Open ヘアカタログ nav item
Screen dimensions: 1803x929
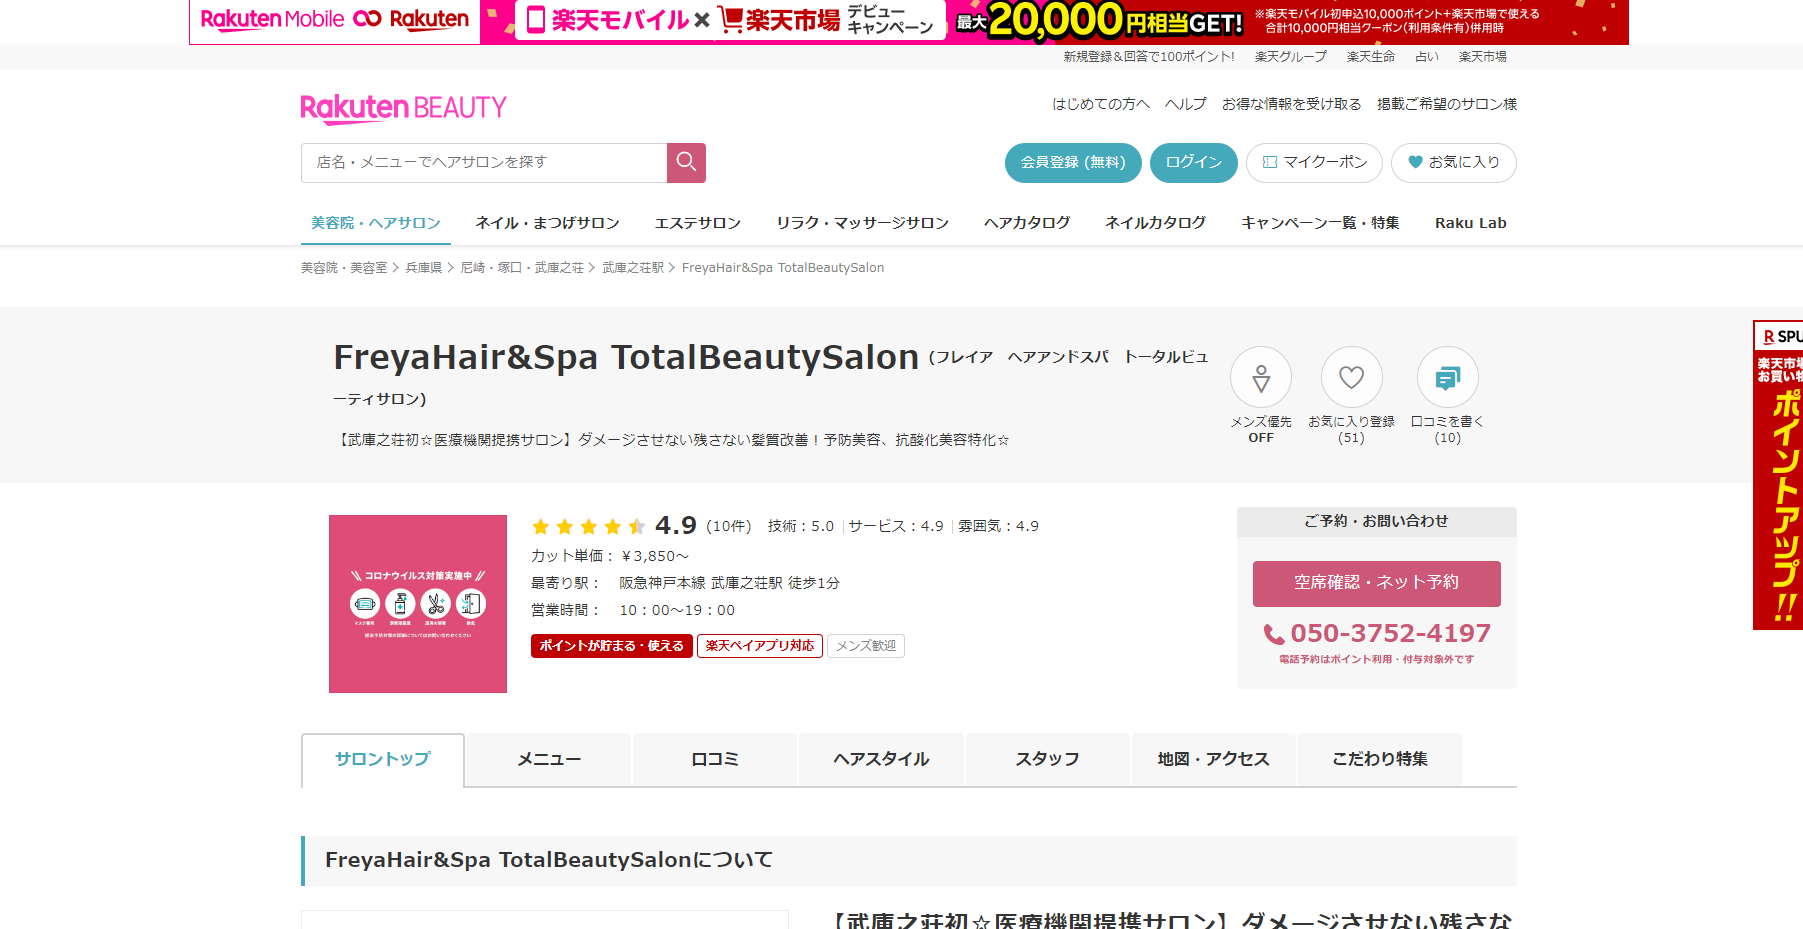1027,223
